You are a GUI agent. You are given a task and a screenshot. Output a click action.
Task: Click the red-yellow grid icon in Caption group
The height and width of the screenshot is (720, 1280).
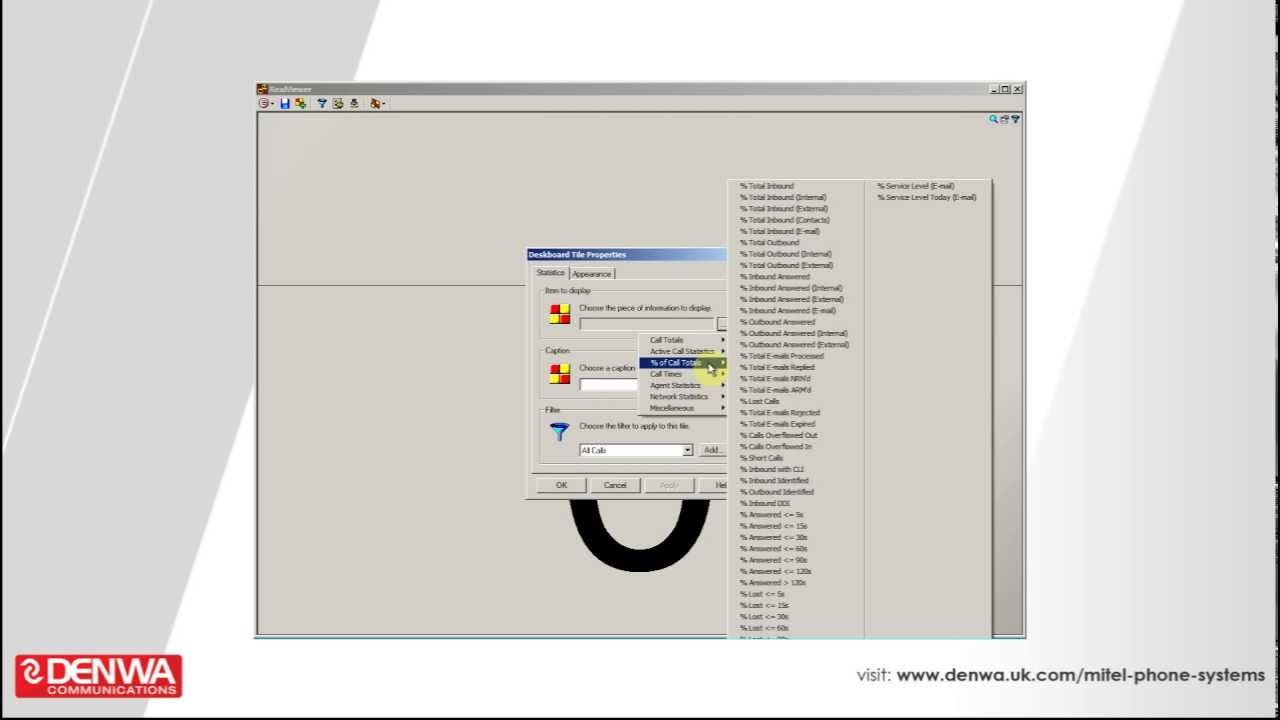point(560,374)
